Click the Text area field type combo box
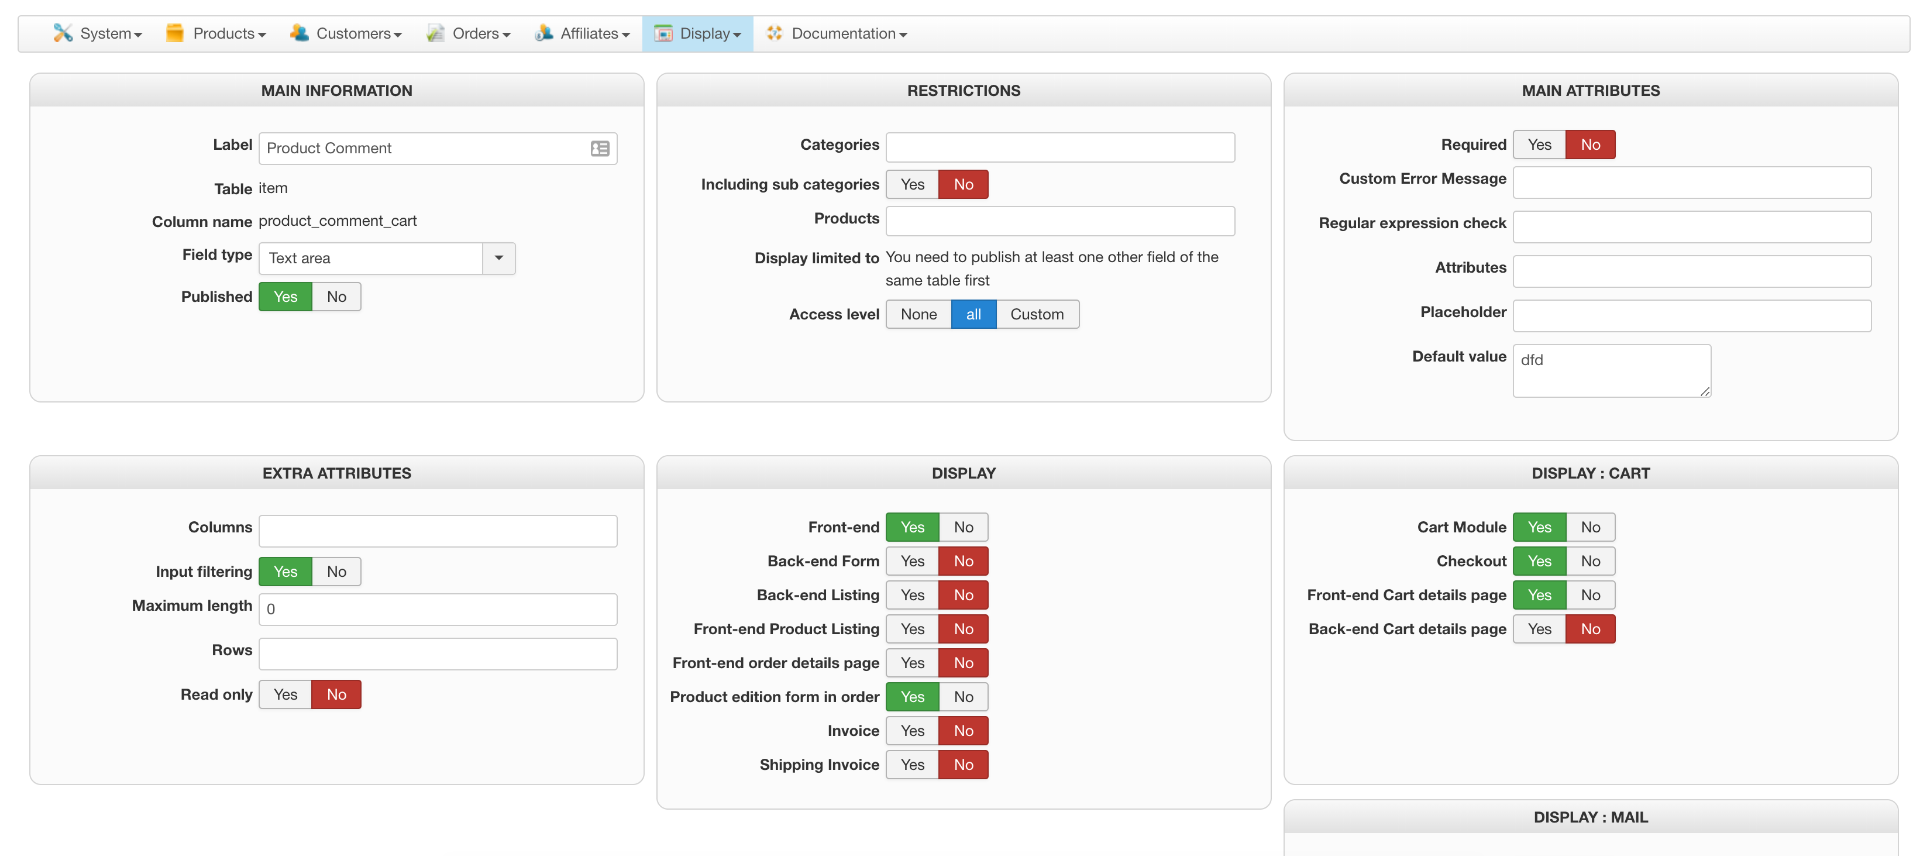 point(387,258)
